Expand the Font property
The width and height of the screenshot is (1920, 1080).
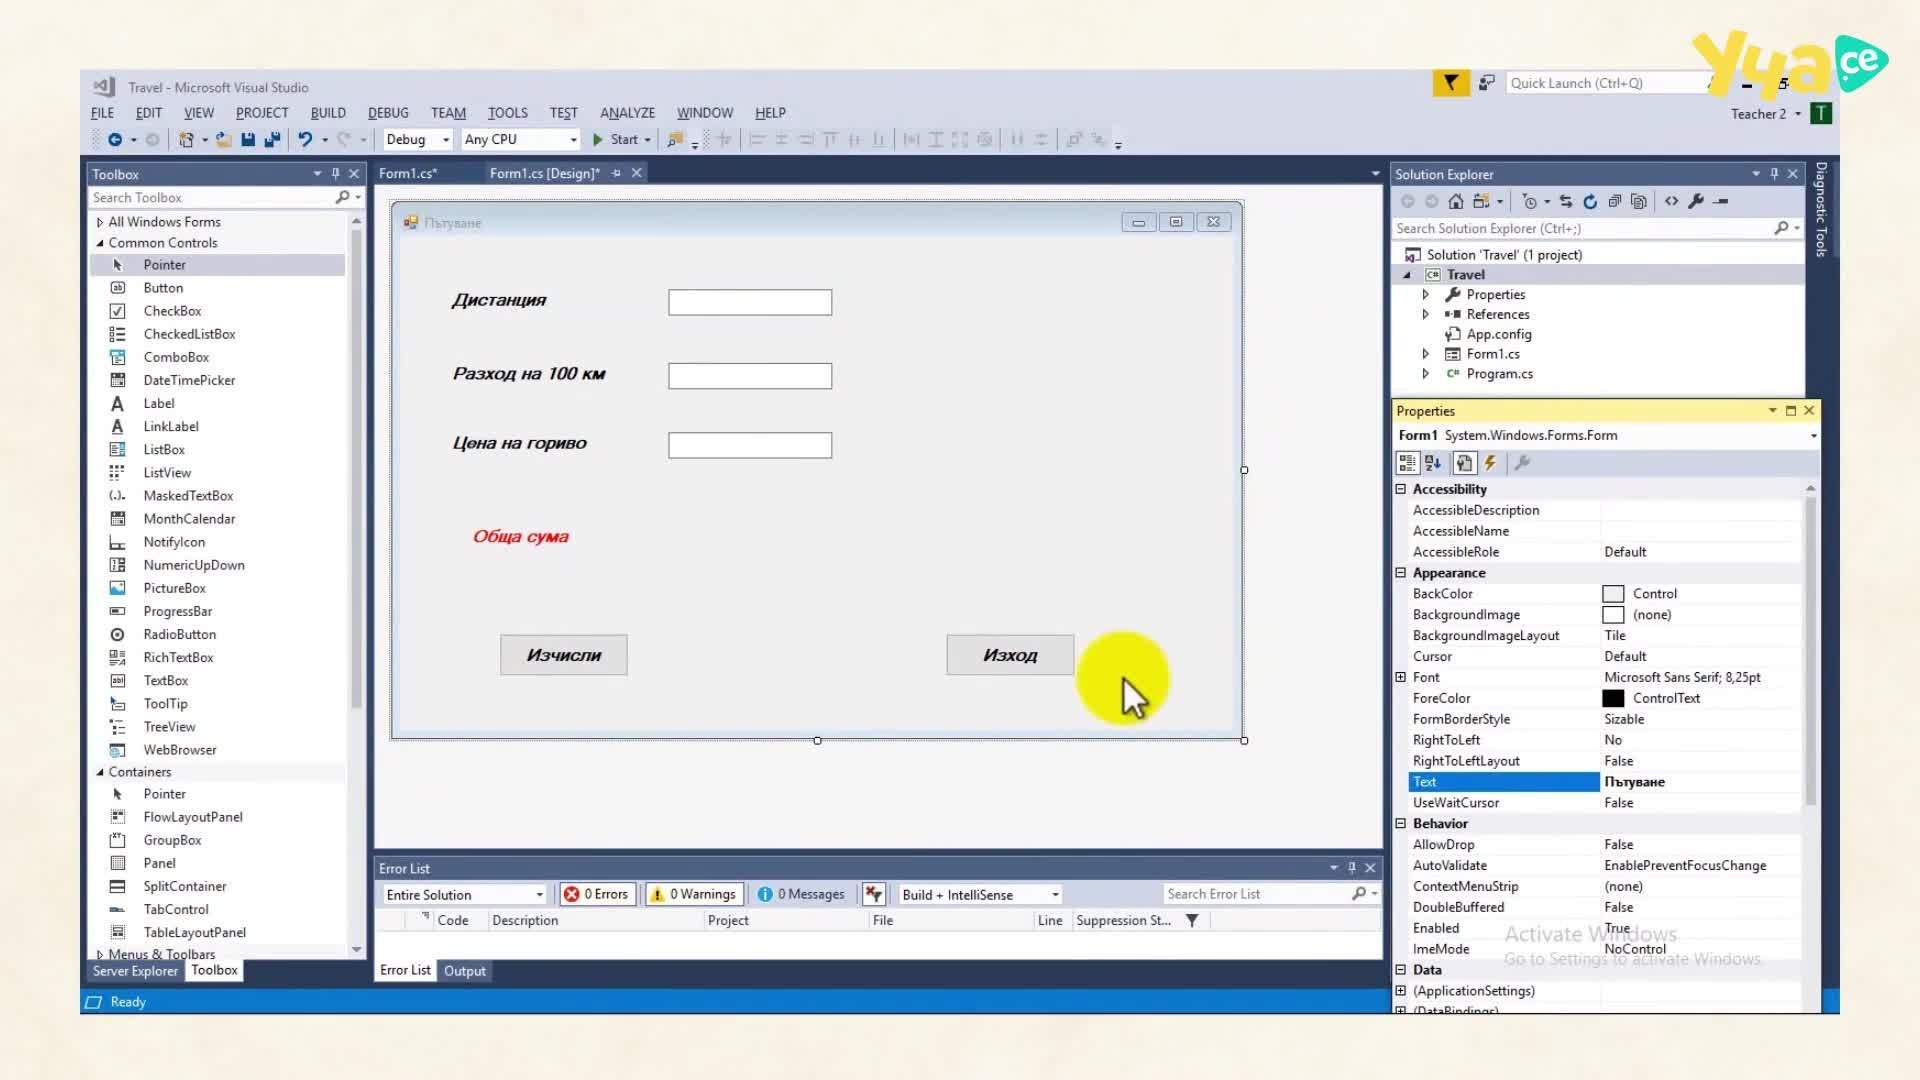tap(1401, 677)
